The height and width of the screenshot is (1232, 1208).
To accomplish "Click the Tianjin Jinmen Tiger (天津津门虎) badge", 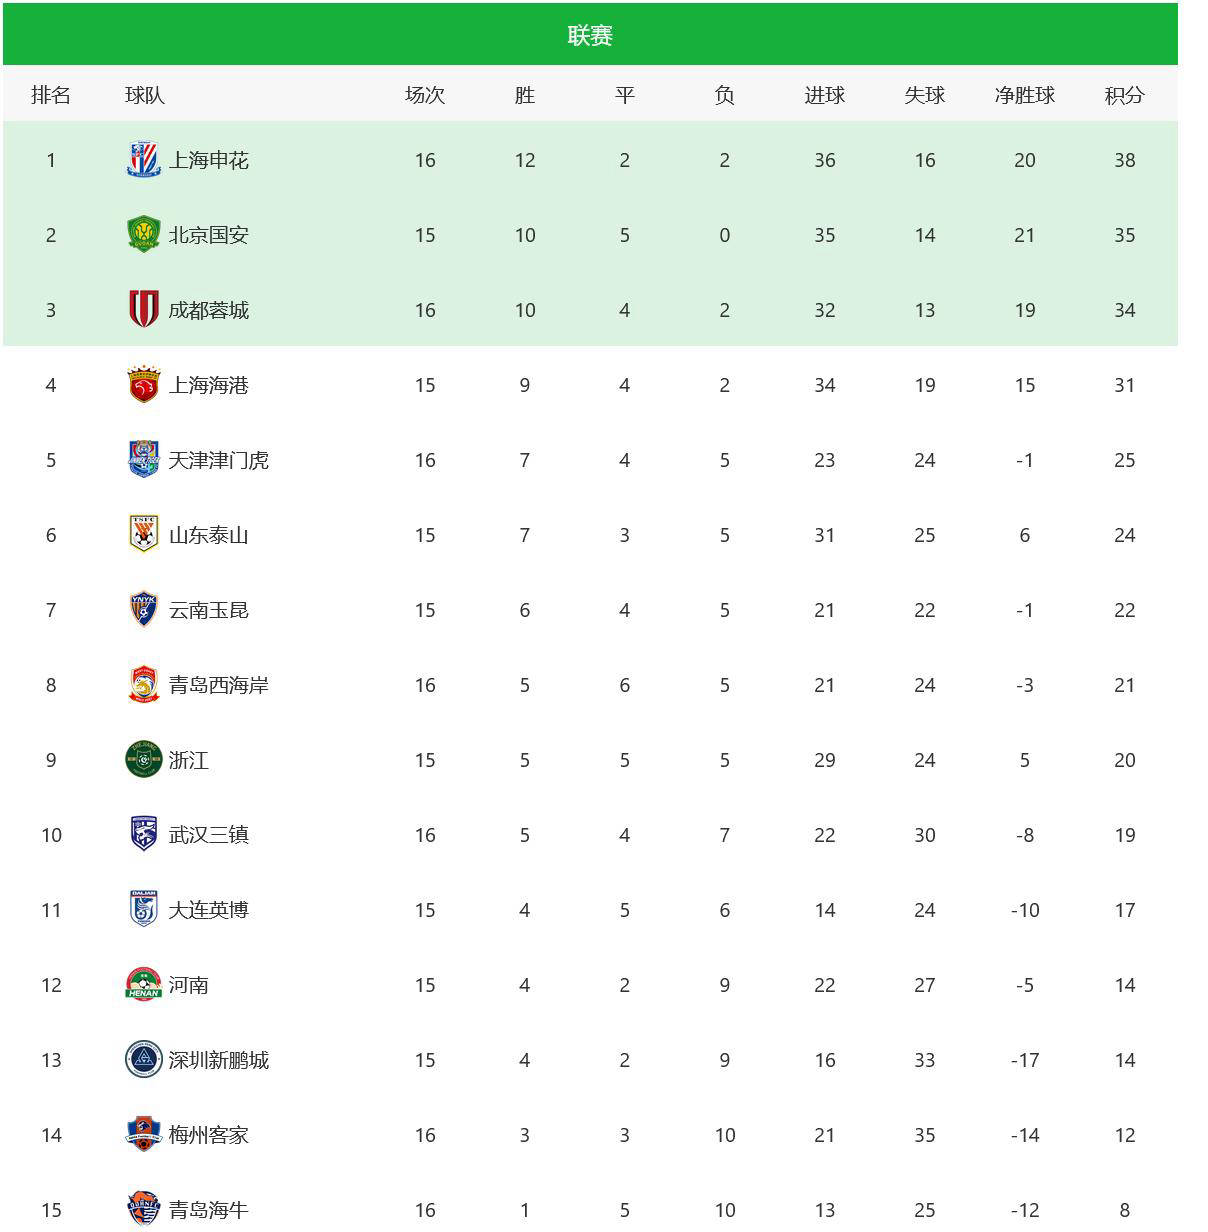I will [143, 460].
